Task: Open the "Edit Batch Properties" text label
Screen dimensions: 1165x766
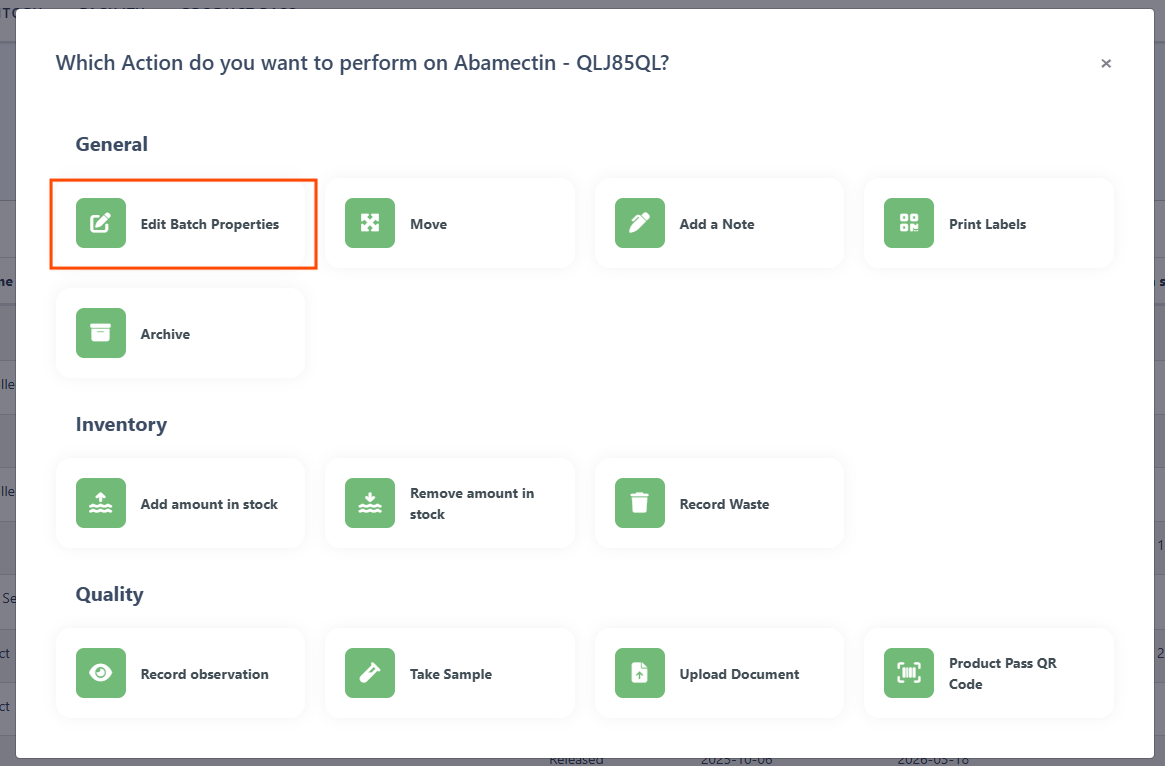Action: tap(210, 224)
